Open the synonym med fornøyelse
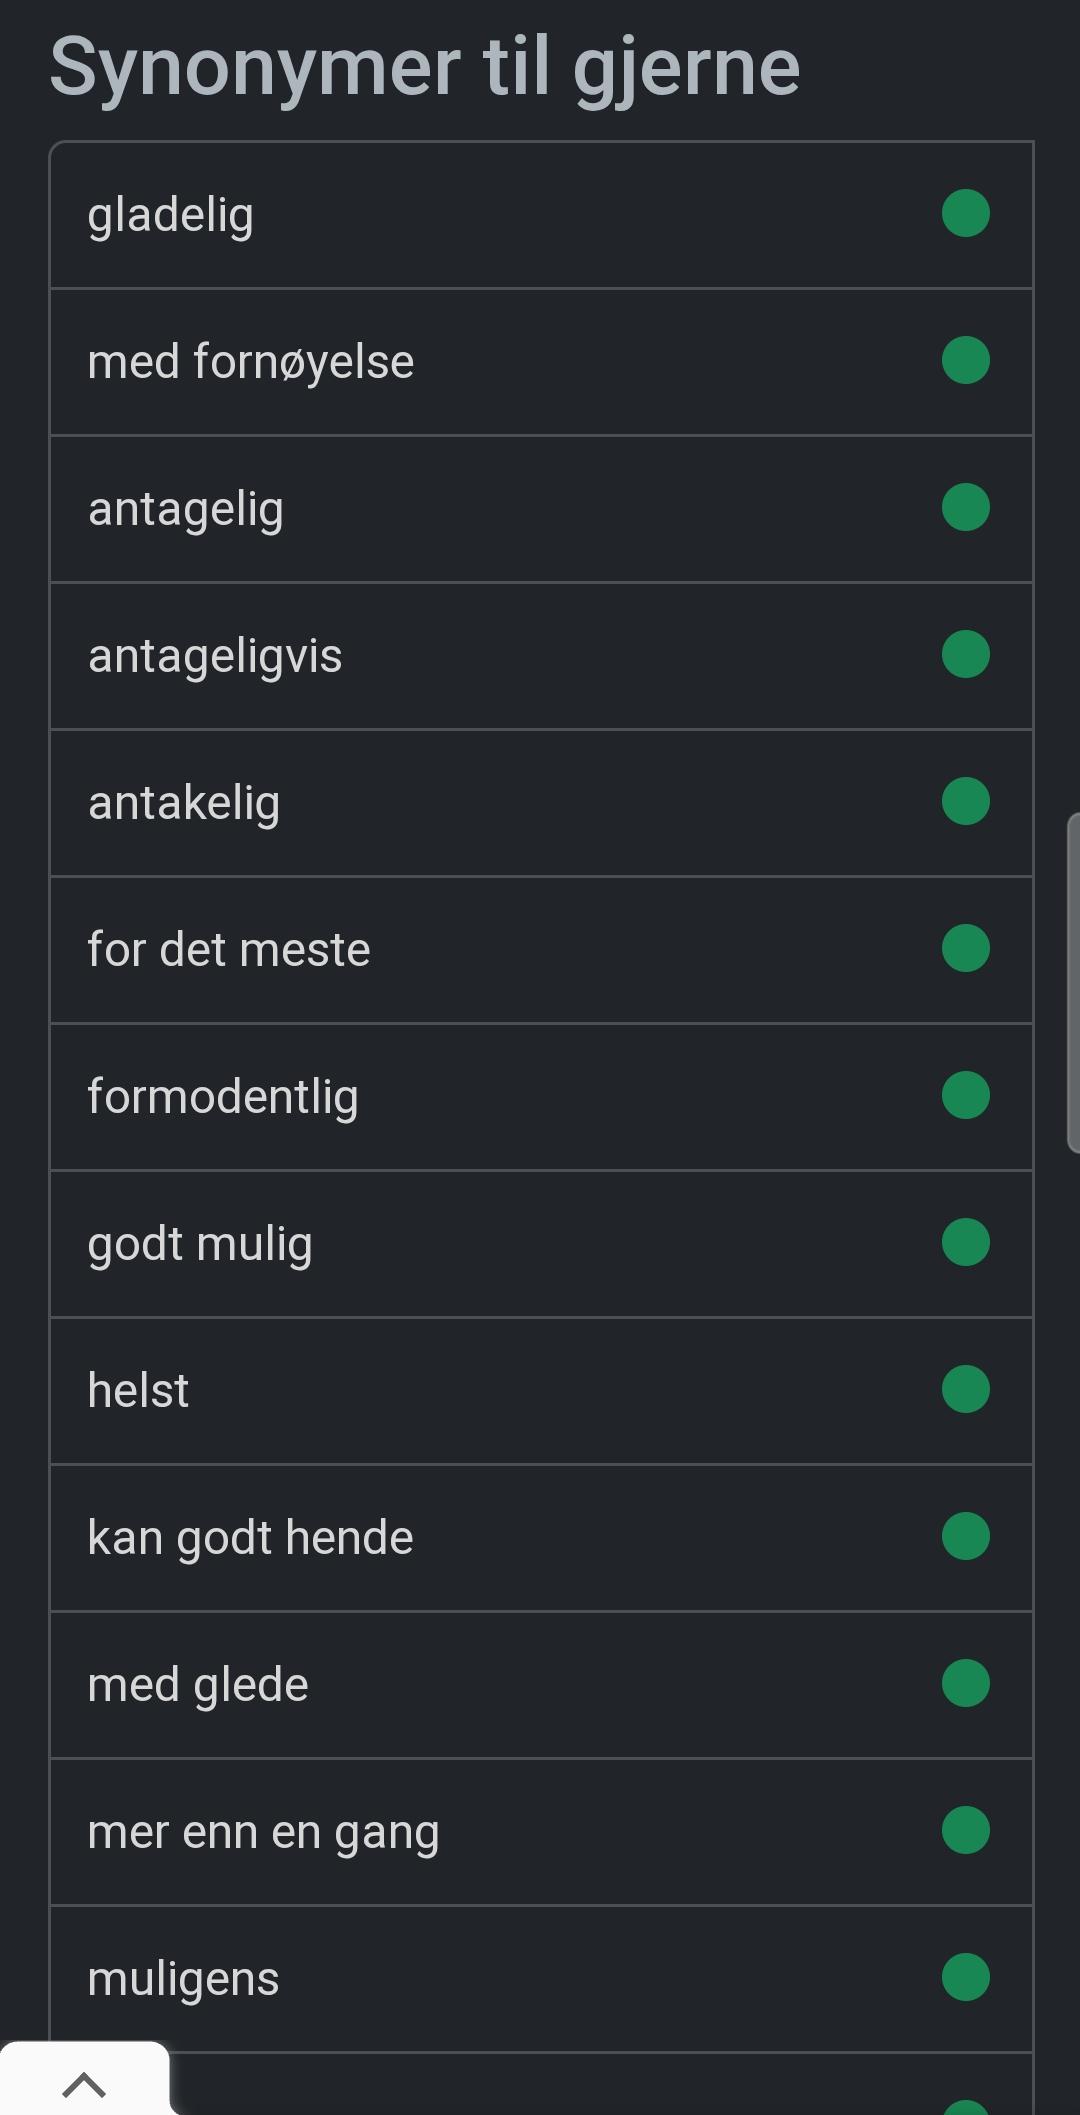Screen dimensions: 1080x2115 251,362
